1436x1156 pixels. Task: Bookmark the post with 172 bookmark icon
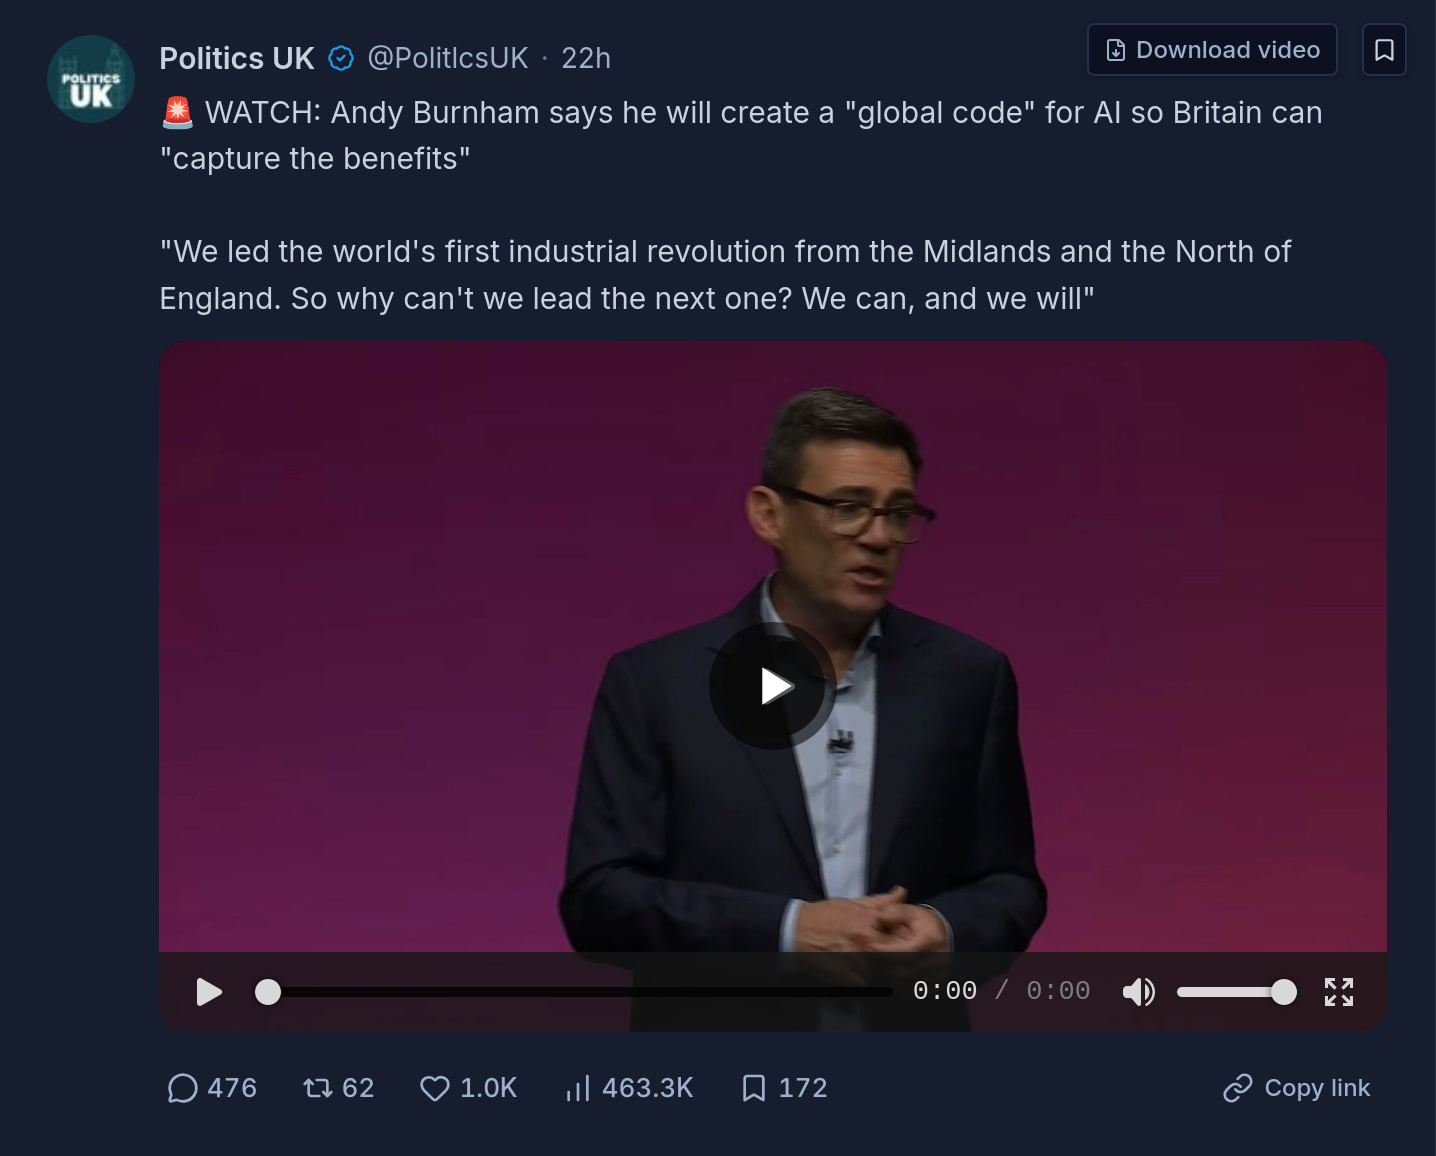tap(754, 1088)
